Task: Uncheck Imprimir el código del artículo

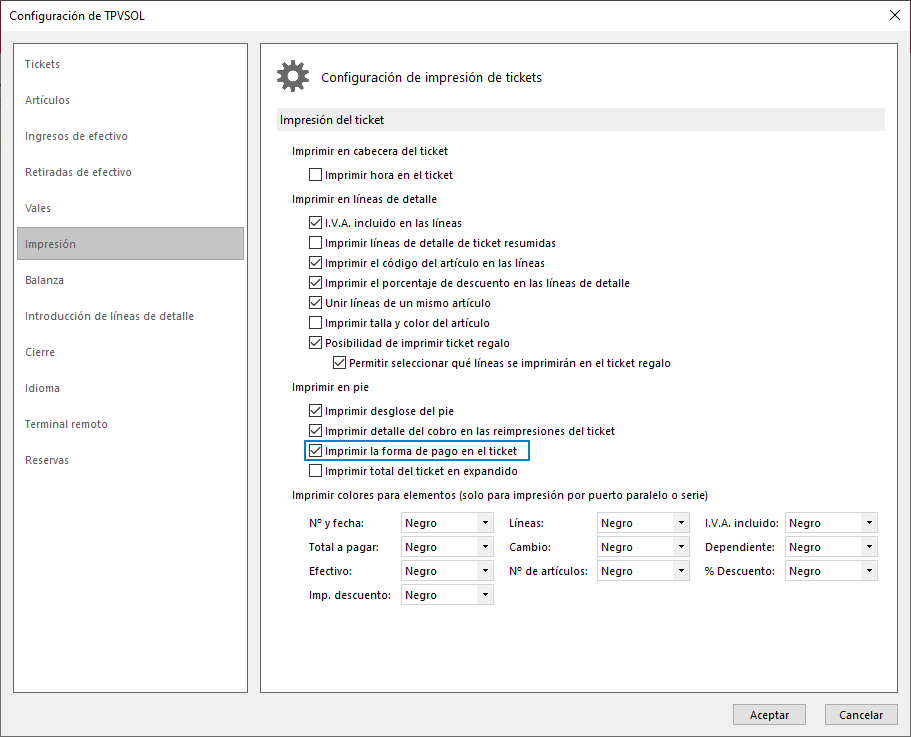Action: coord(315,263)
